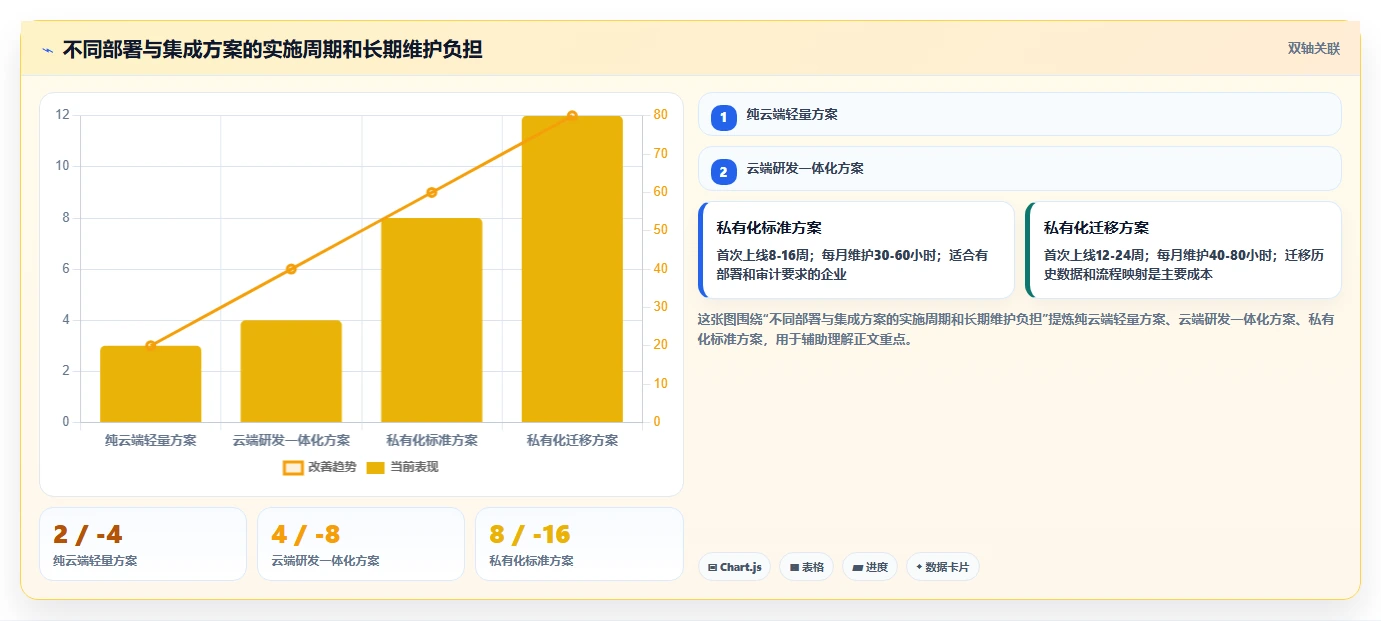Click the trend line point at value 40

[x=291, y=269]
